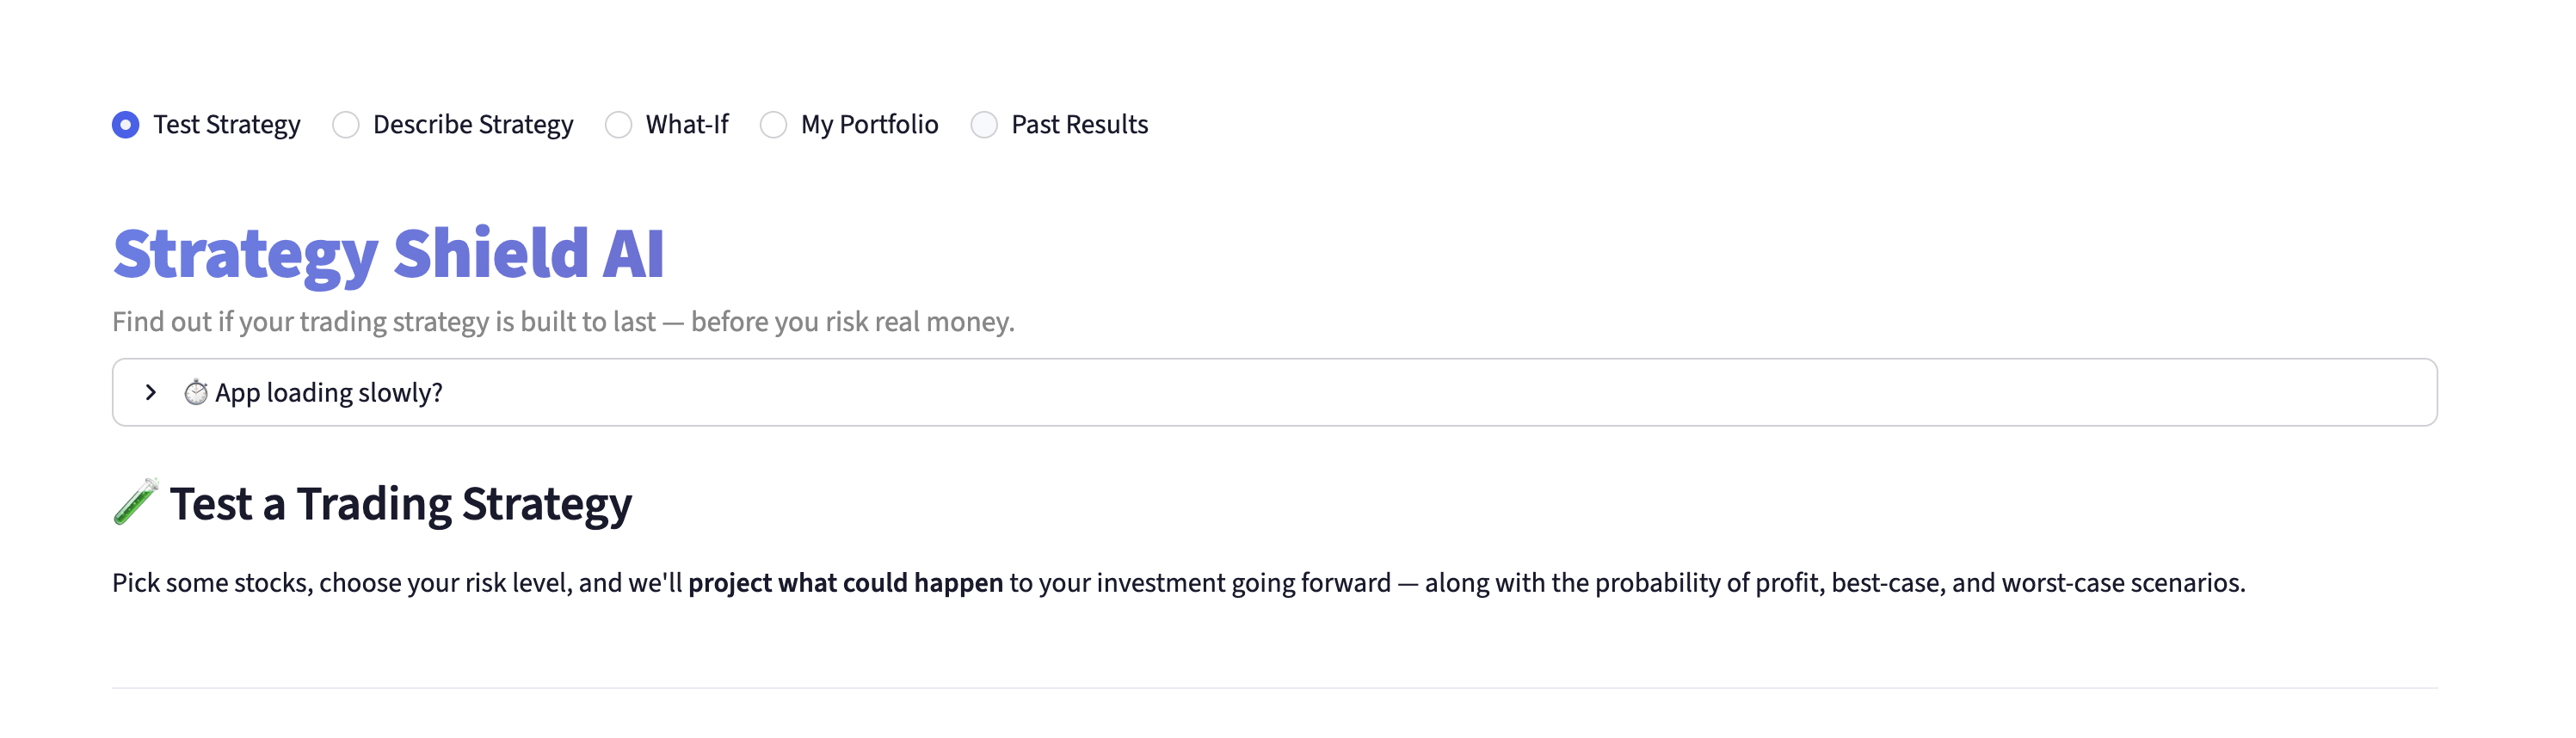2576x738 pixels.
Task: Switch to the What-If label
Action: (x=687, y=125)
